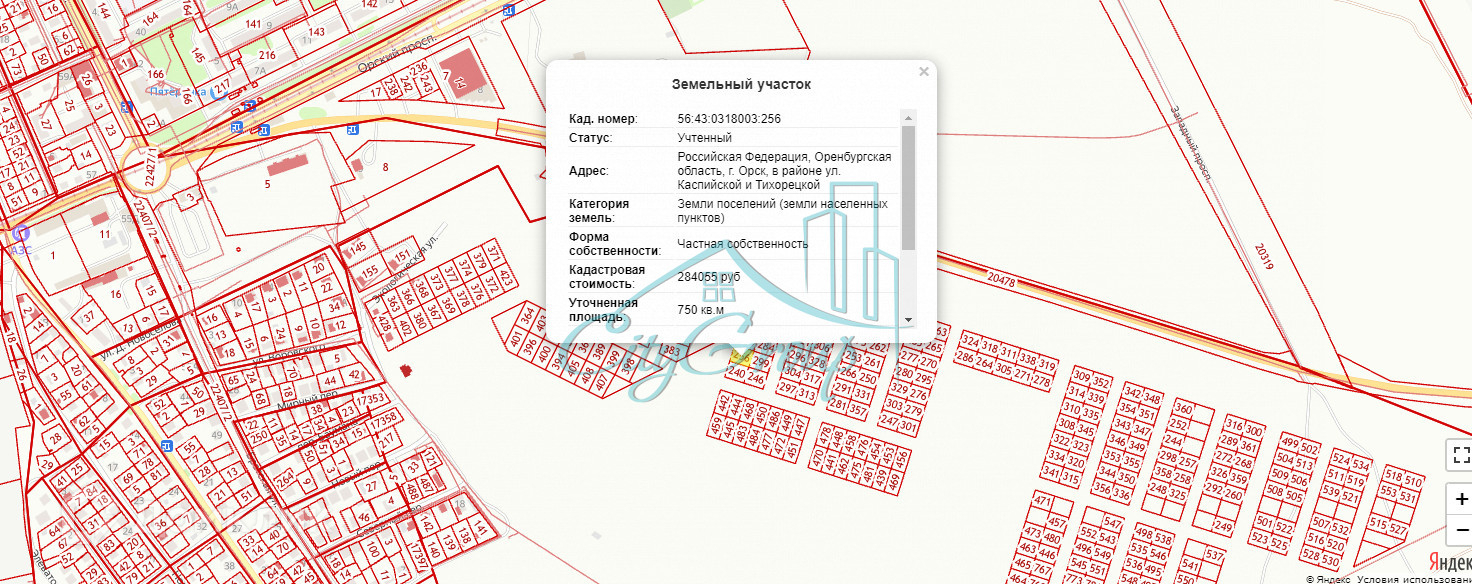
Task: Click the bus stop icon near parcel 21 lower-left
Action: pyautogui.click(x=167, y=446)
